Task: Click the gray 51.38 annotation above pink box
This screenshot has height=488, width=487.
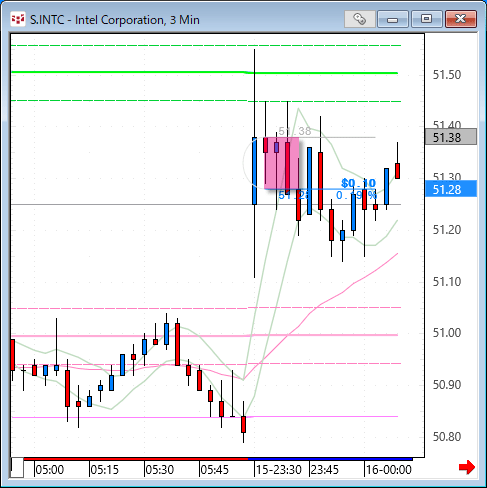Action: (295, 131)
